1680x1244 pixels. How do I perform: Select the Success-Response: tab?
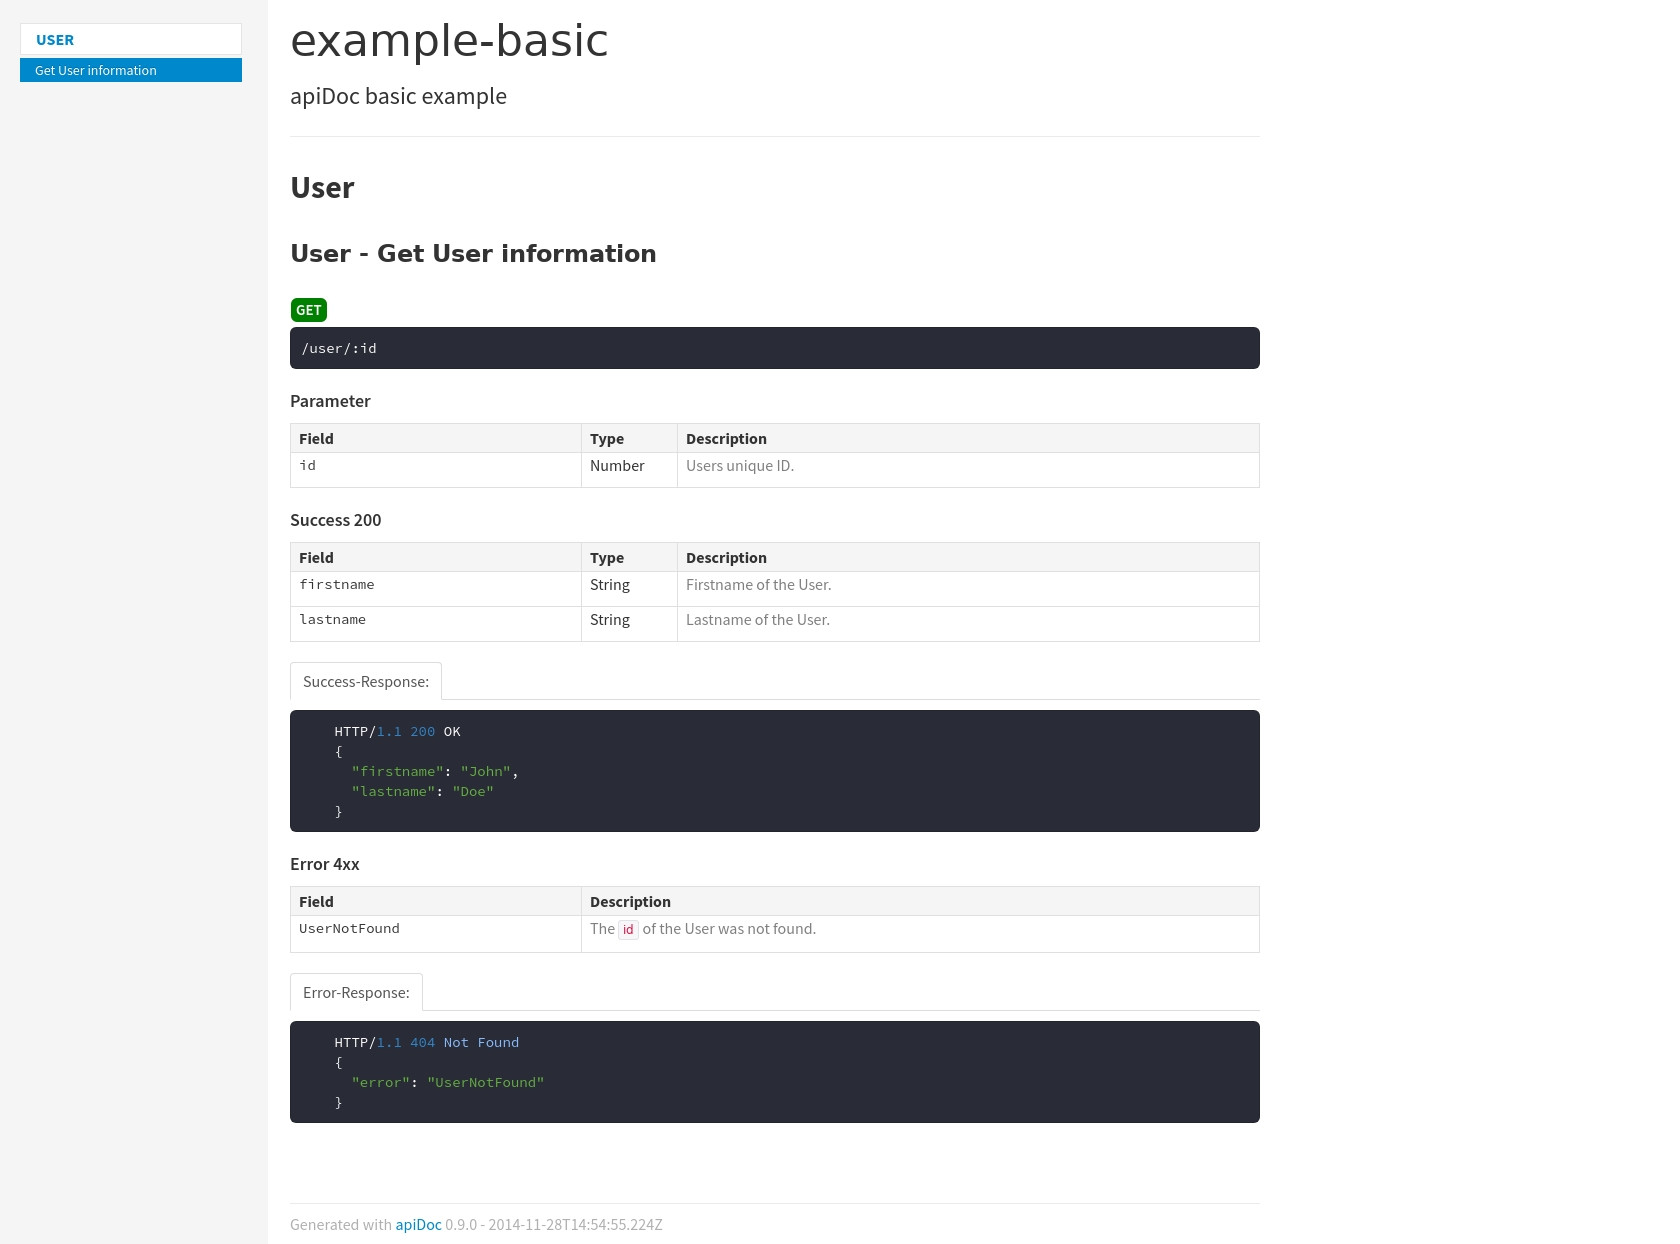366,682
